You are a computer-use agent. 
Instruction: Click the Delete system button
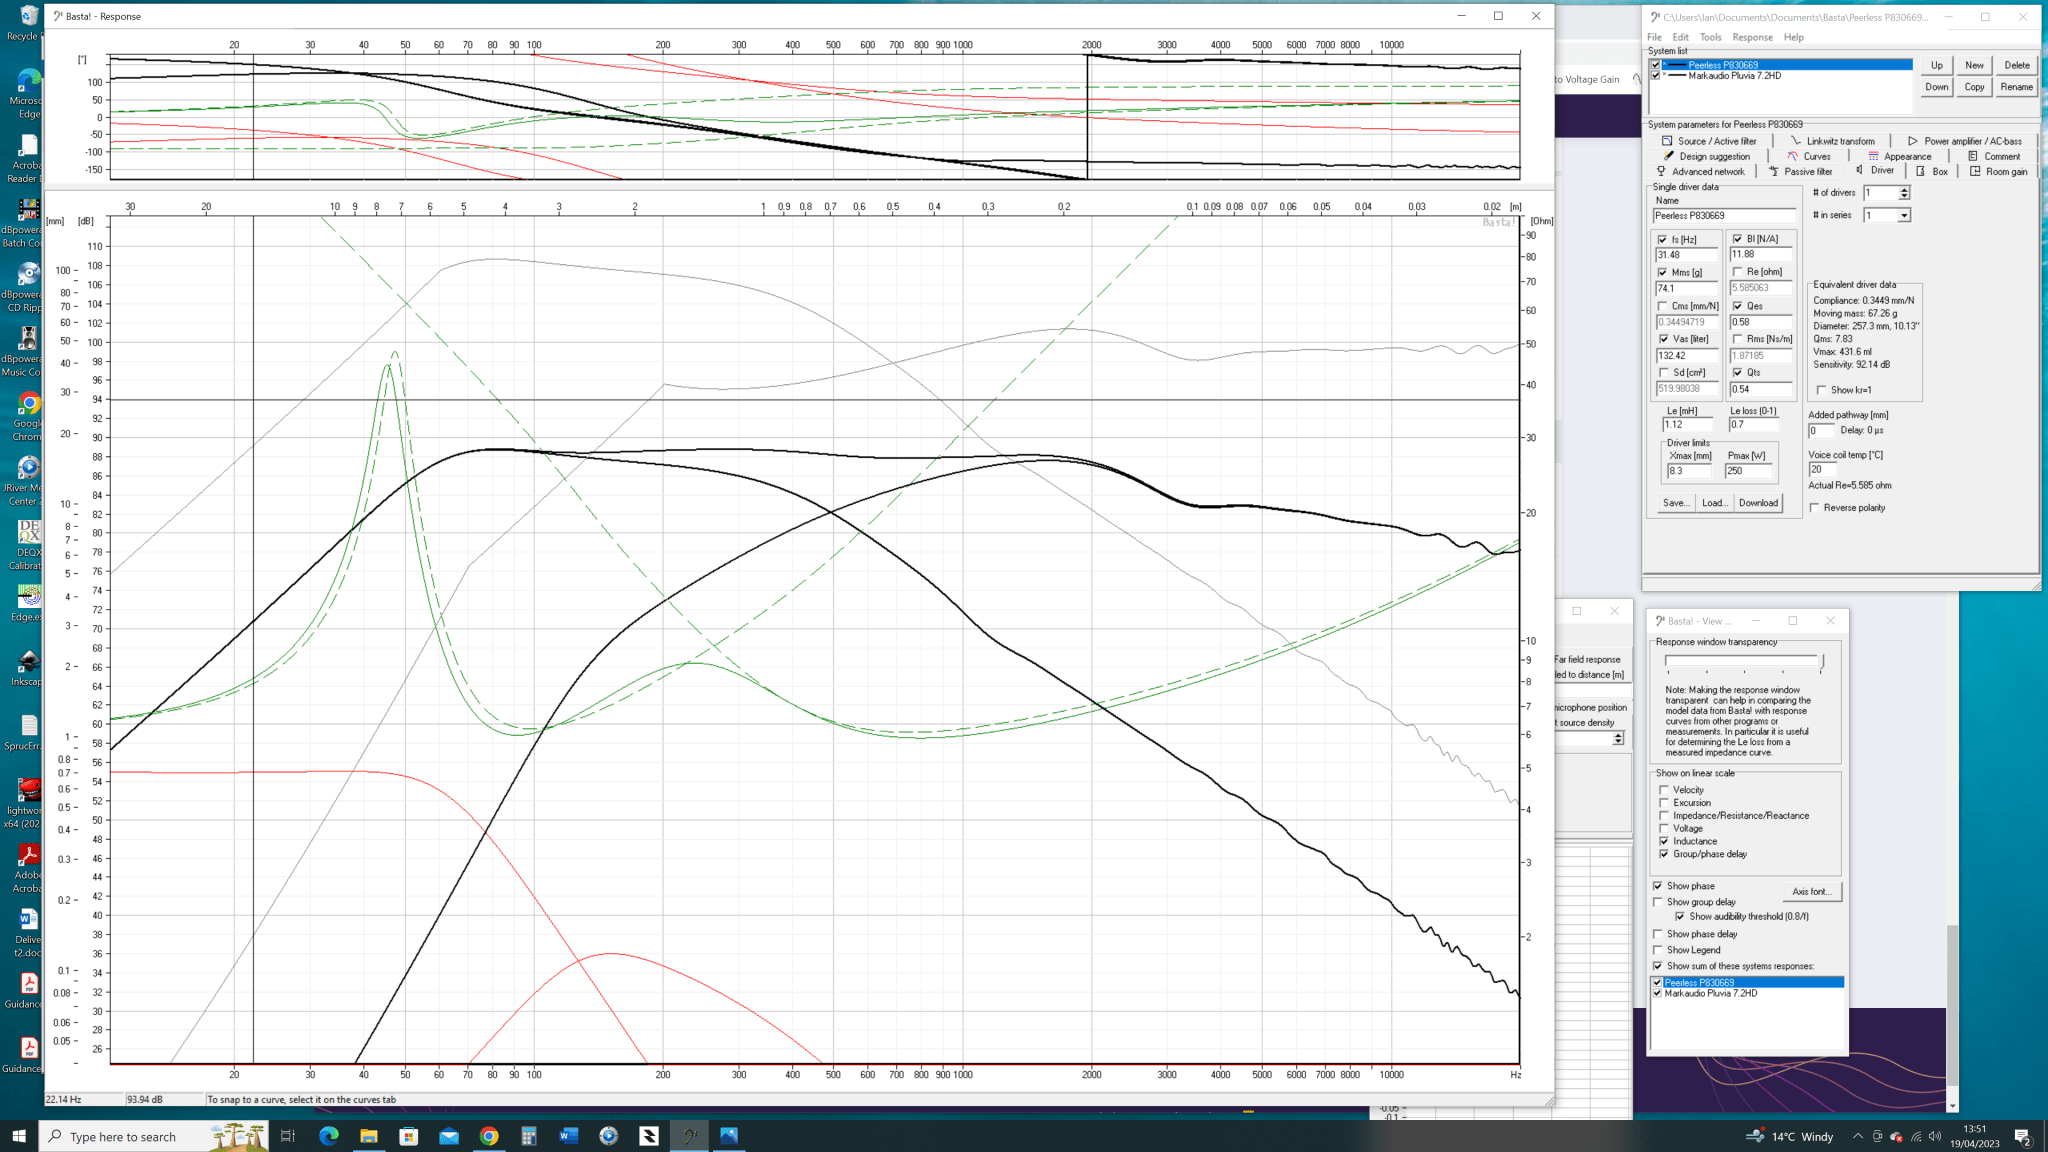coord(2016,65)
